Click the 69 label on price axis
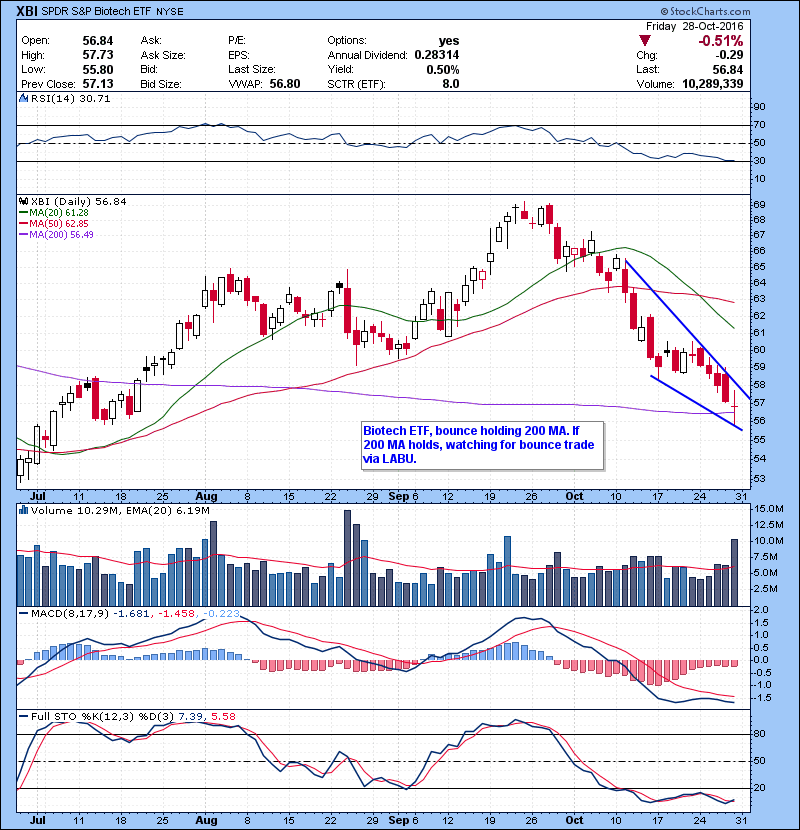The height and width of the screenshot is (830, 800). [x=759, y=204]
